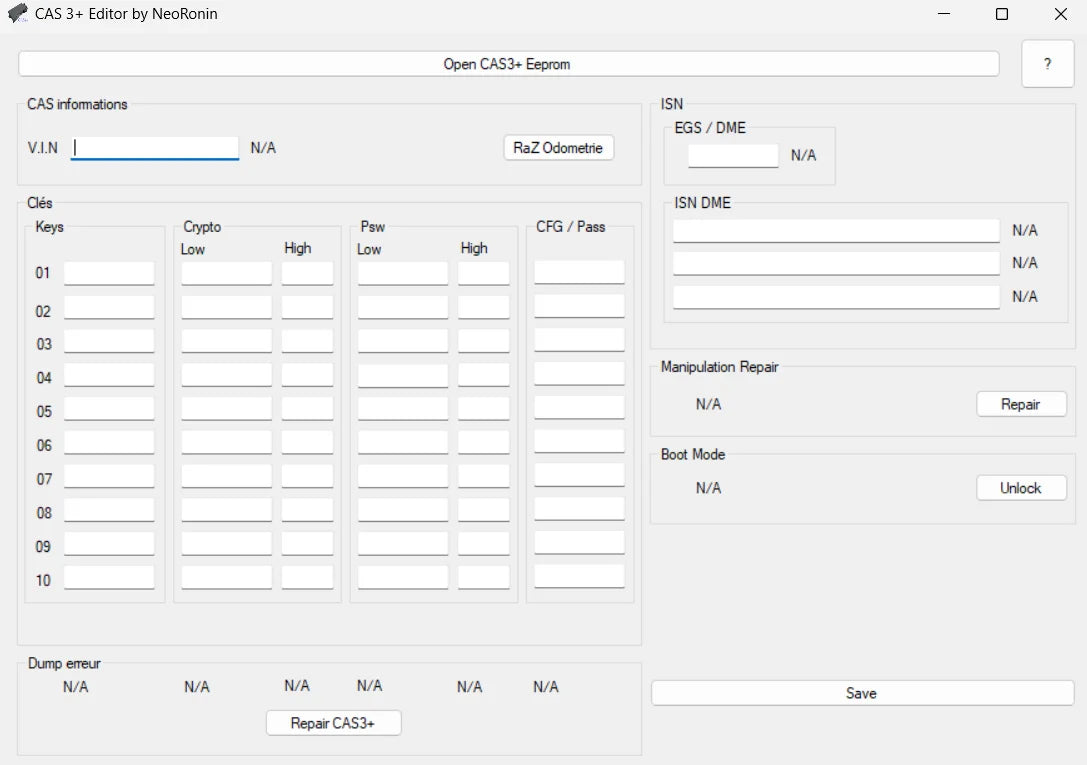Select Crypto High field in row 03
This screenshot has width=1087, height=765.
click(307, 341)
